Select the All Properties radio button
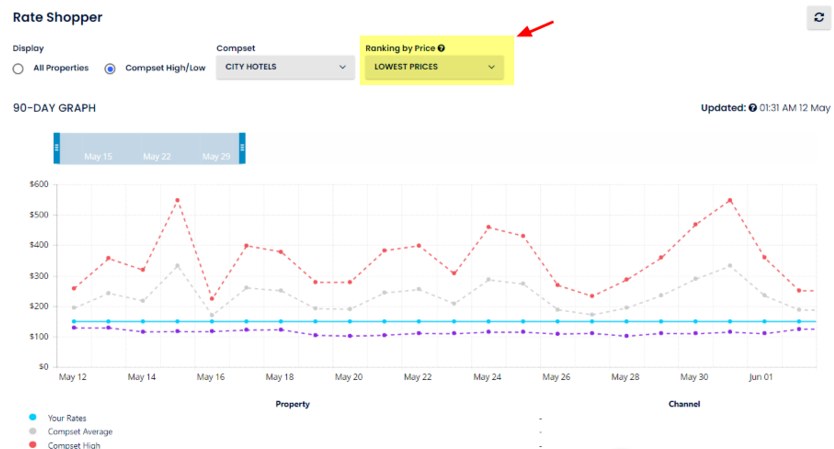Viewport: 834px width, 449px height. point(18,68)
